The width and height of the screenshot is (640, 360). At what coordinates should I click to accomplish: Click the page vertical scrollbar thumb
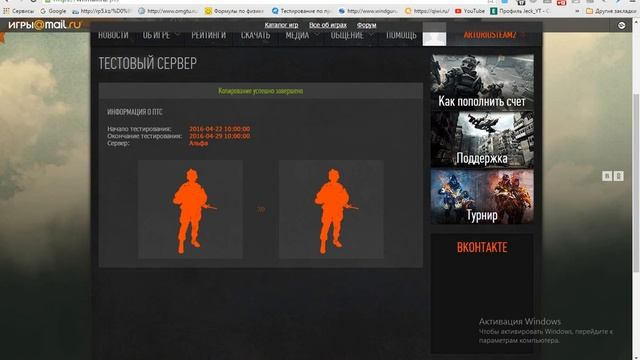(636, 182)
